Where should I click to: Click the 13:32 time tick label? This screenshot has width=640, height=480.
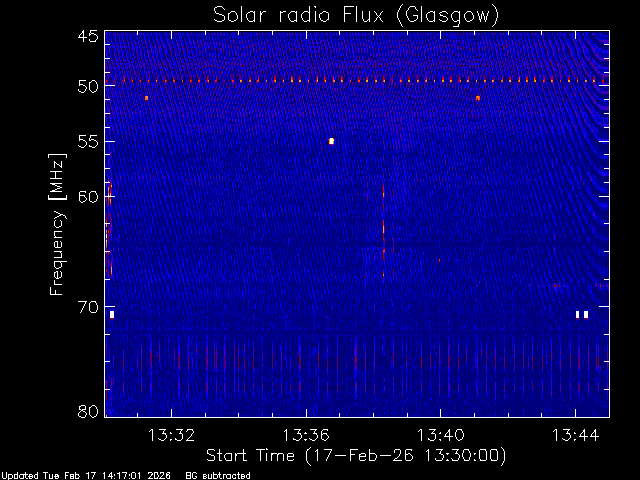pyautogui.click(x=171, y=435)
